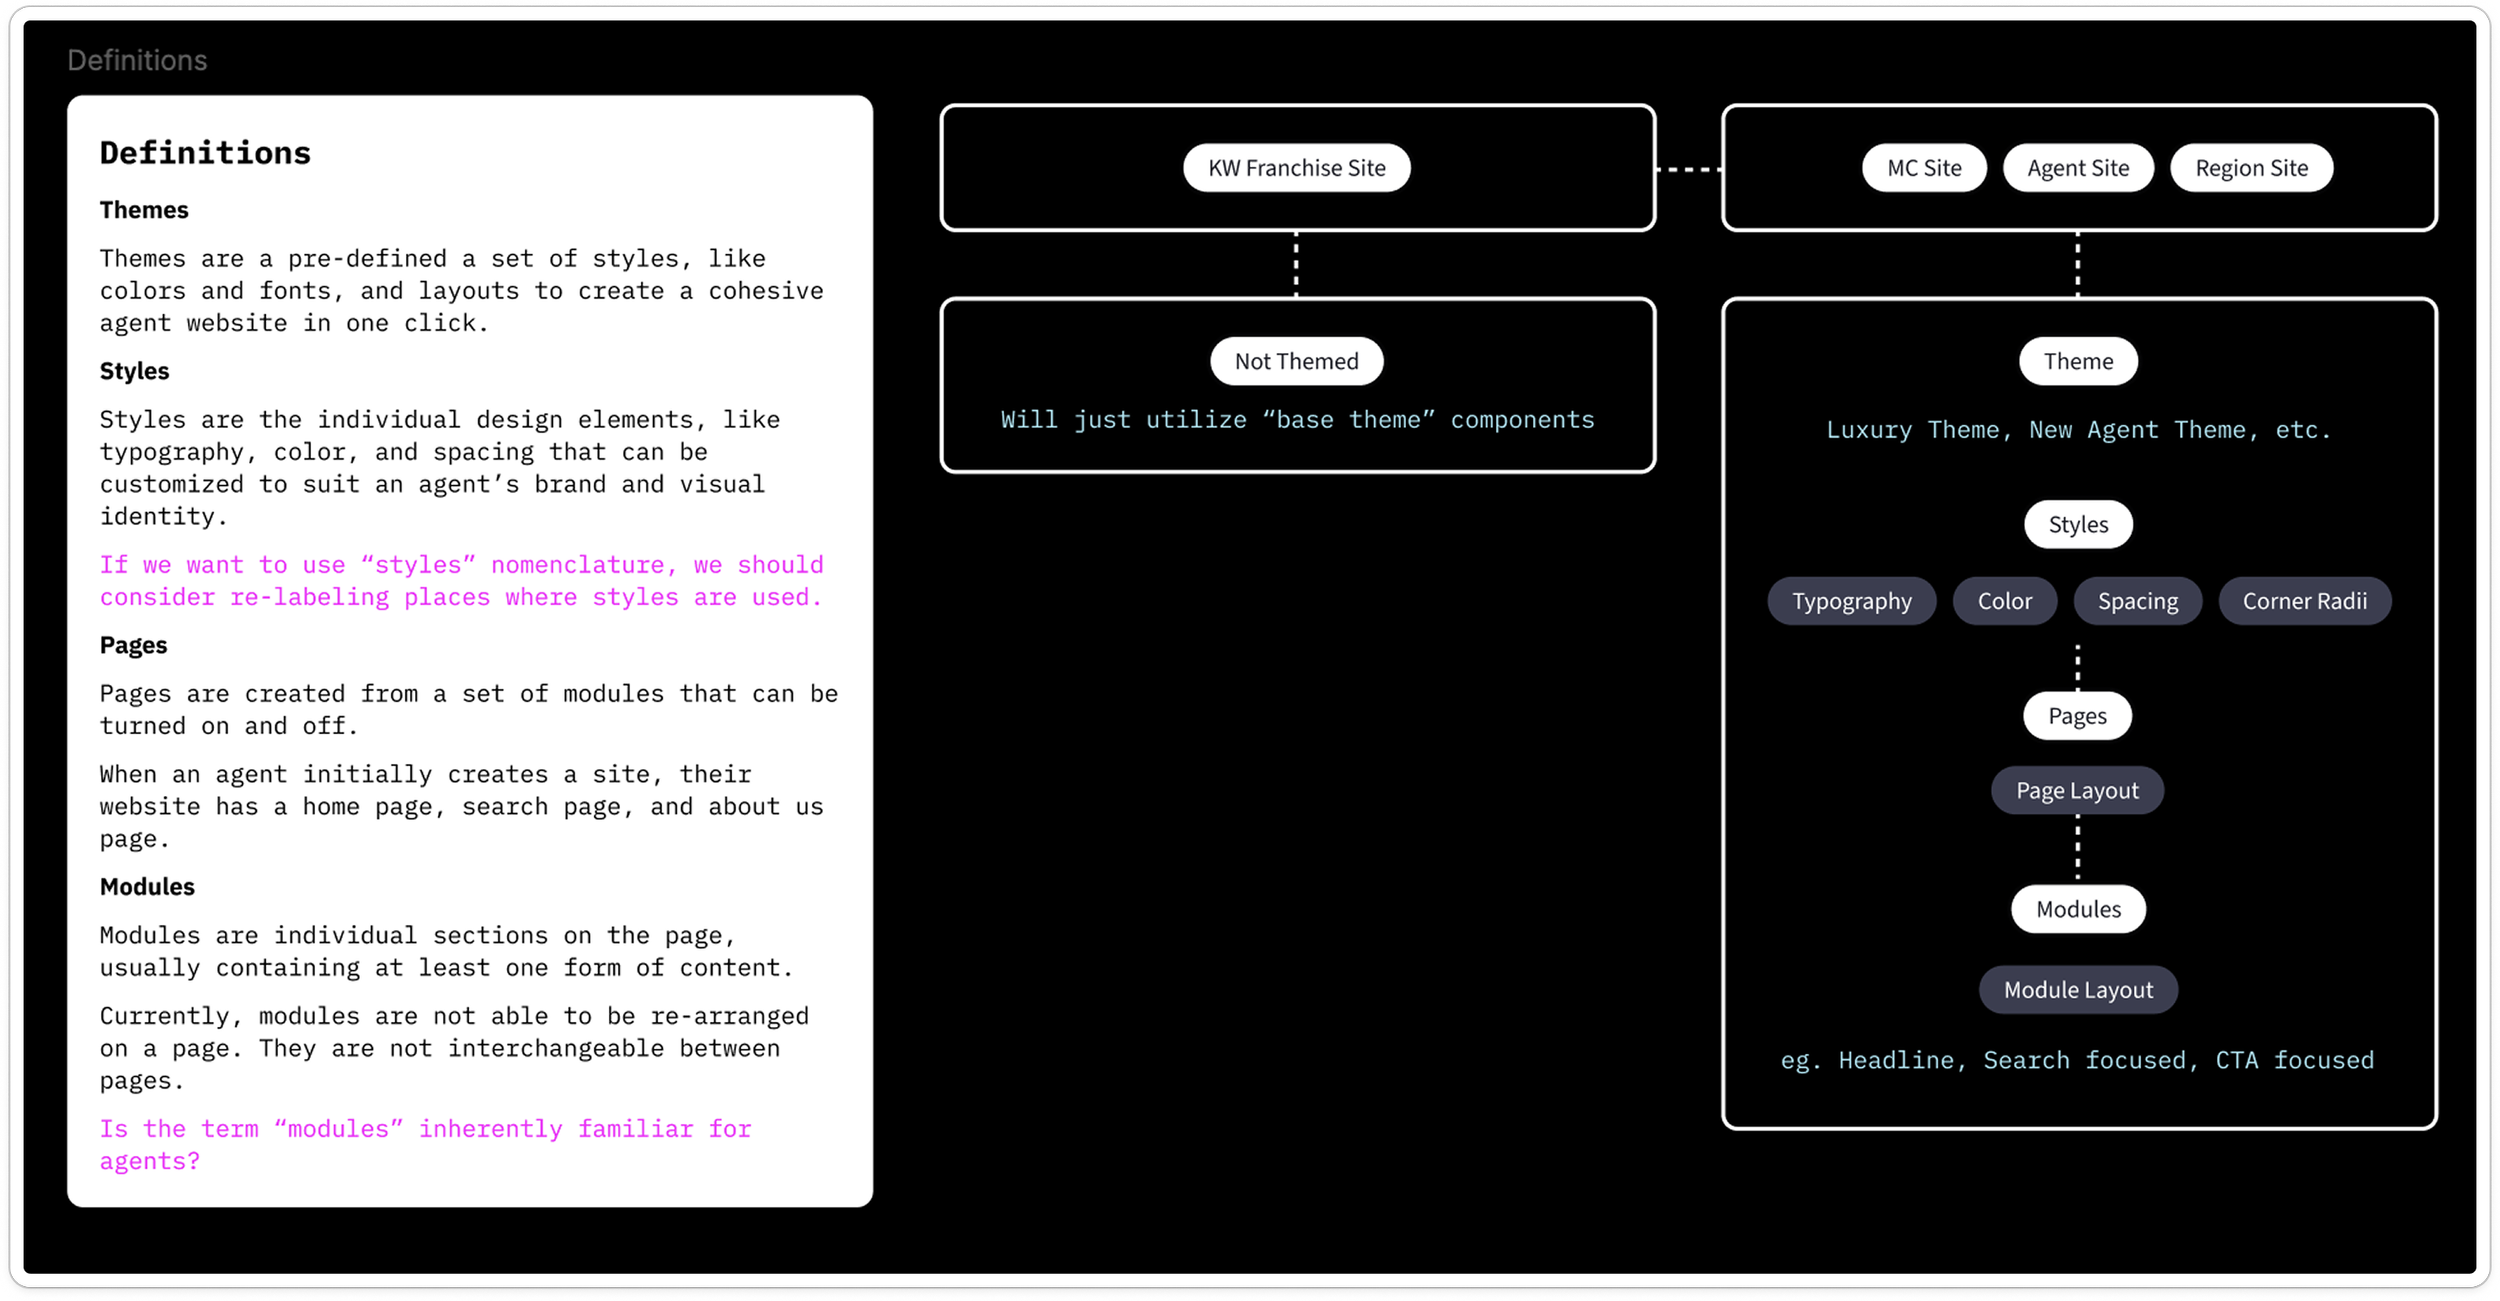Click the Theme pill

(x=2078, y=361)
